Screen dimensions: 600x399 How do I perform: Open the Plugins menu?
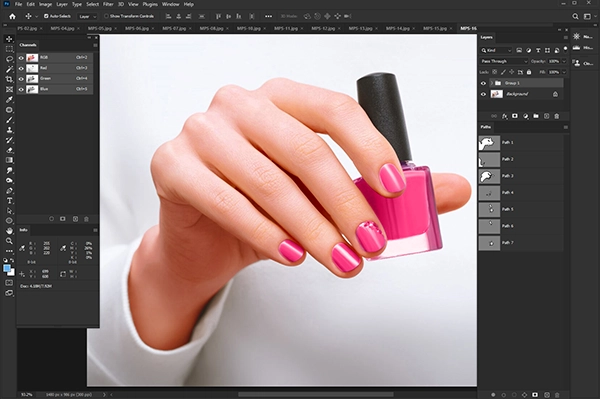(x=150, y=4)
